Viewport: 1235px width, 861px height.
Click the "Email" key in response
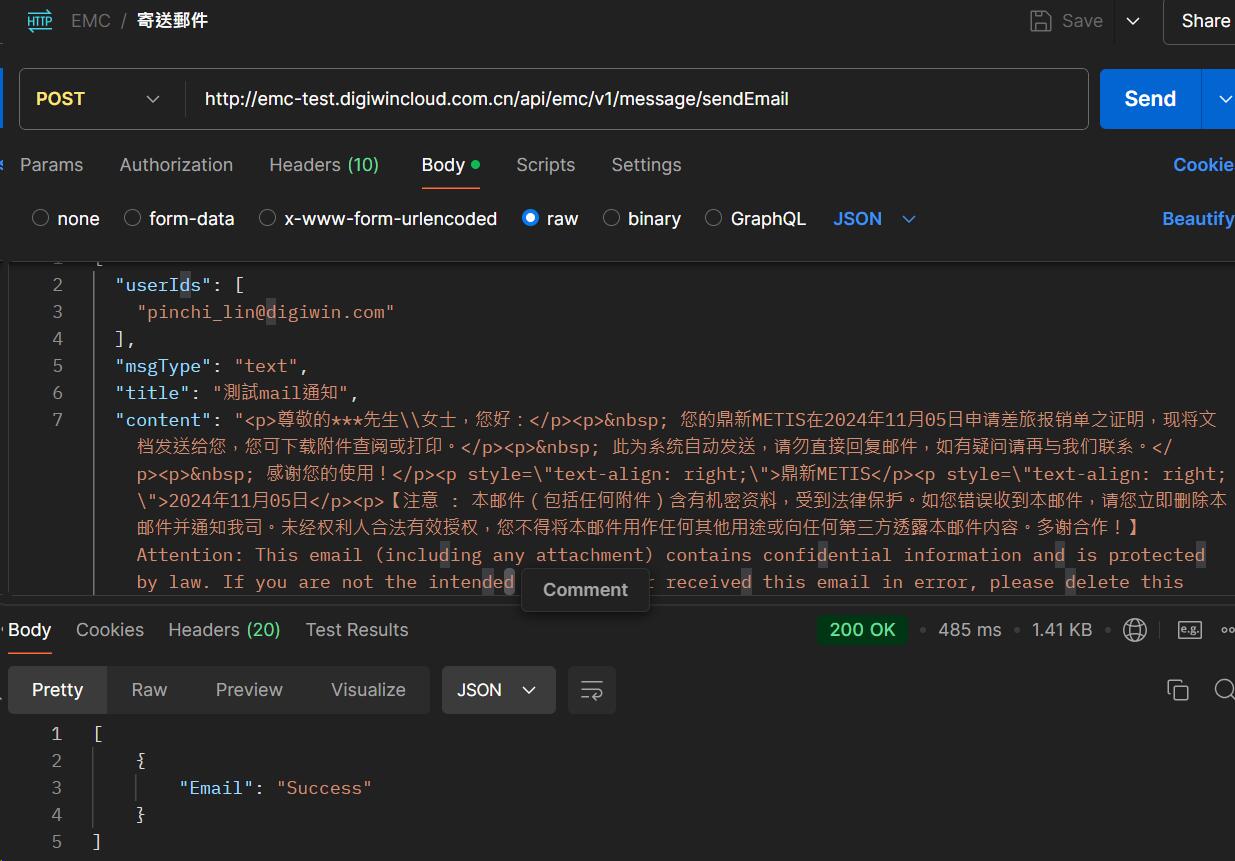pos(216,788)
